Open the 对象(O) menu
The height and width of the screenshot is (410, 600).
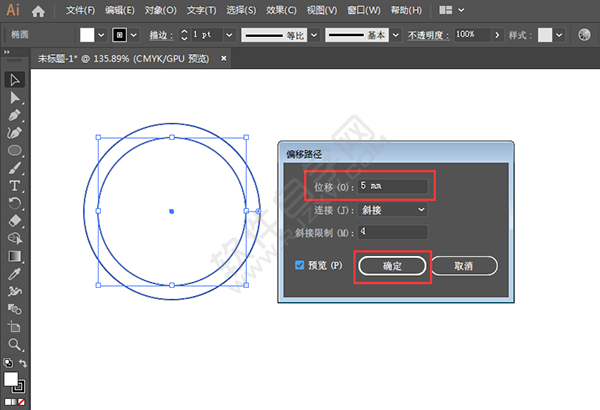[x=161, y=10]
